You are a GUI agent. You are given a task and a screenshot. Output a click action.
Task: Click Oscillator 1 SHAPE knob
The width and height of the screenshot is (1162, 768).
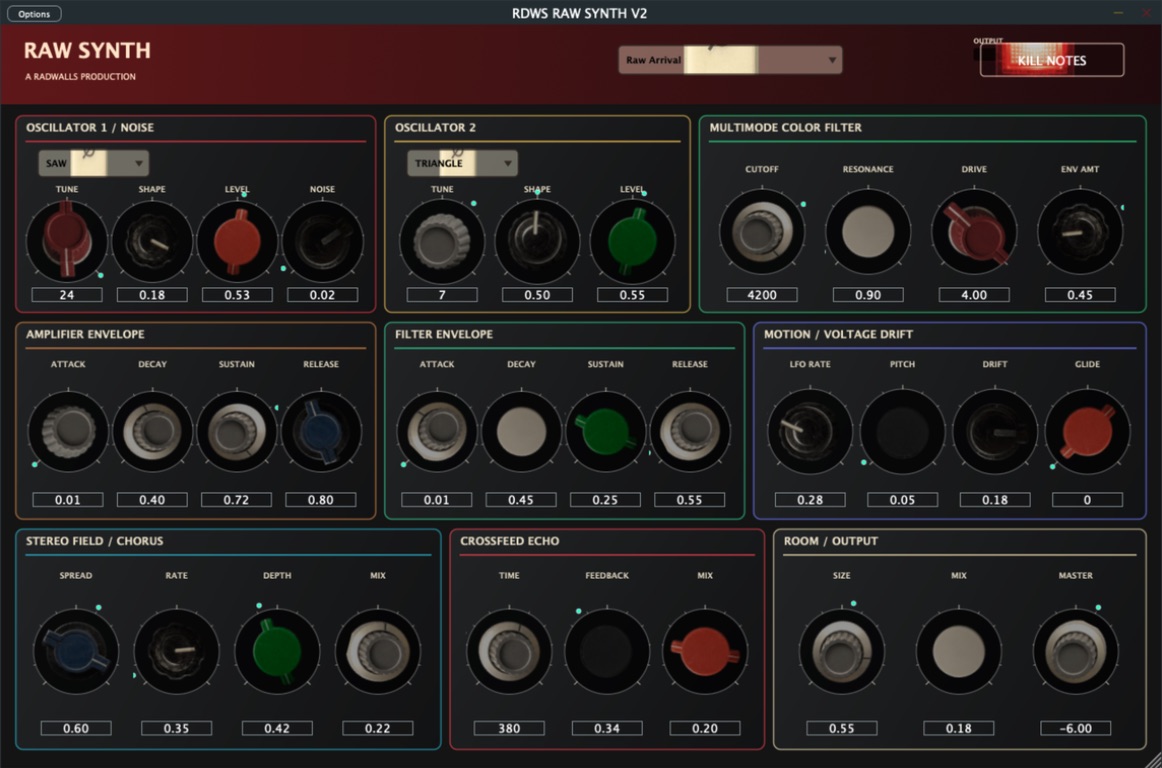pos(152,241)
